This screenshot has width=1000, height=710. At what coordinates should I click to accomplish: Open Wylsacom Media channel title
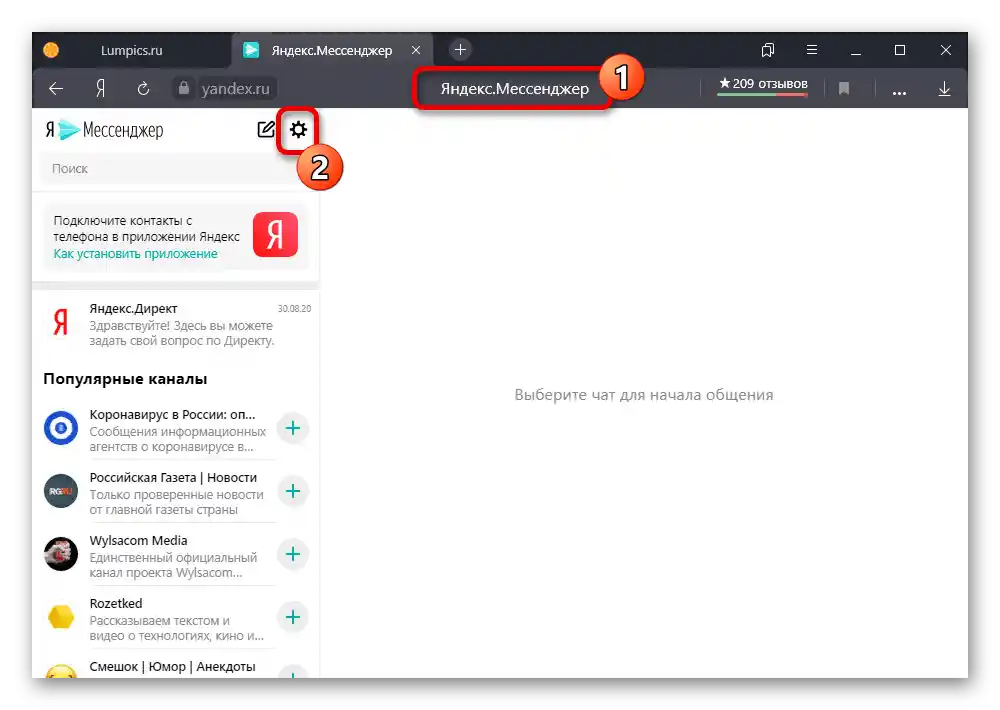point(138,541)
